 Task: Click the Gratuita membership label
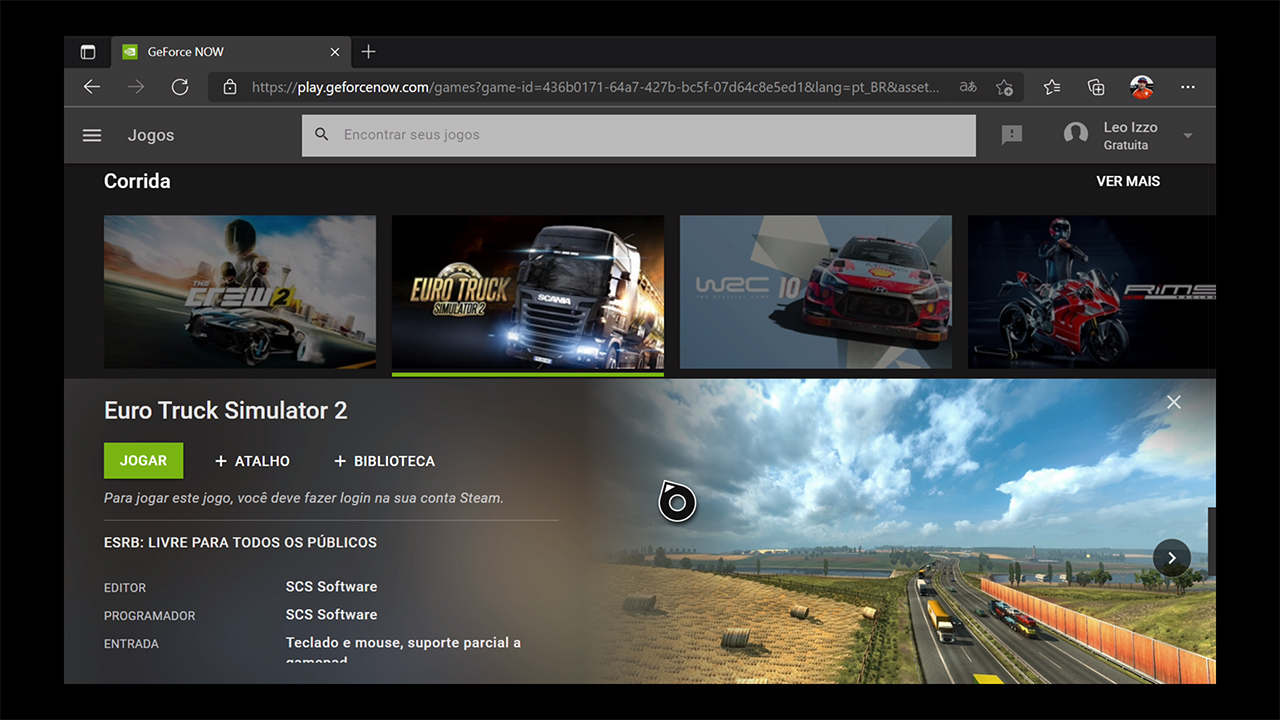coord(1126,145)
